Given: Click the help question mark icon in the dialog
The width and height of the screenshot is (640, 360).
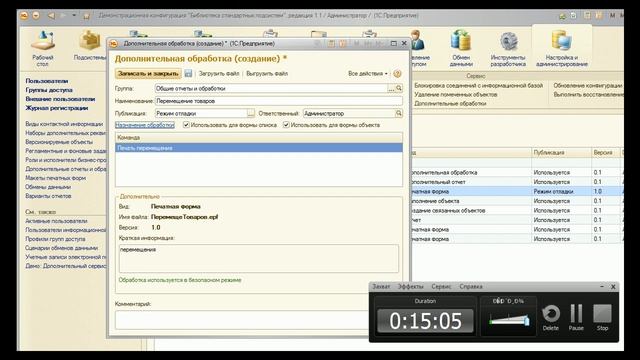Looking at the screenshot, I should coord(397,74).
